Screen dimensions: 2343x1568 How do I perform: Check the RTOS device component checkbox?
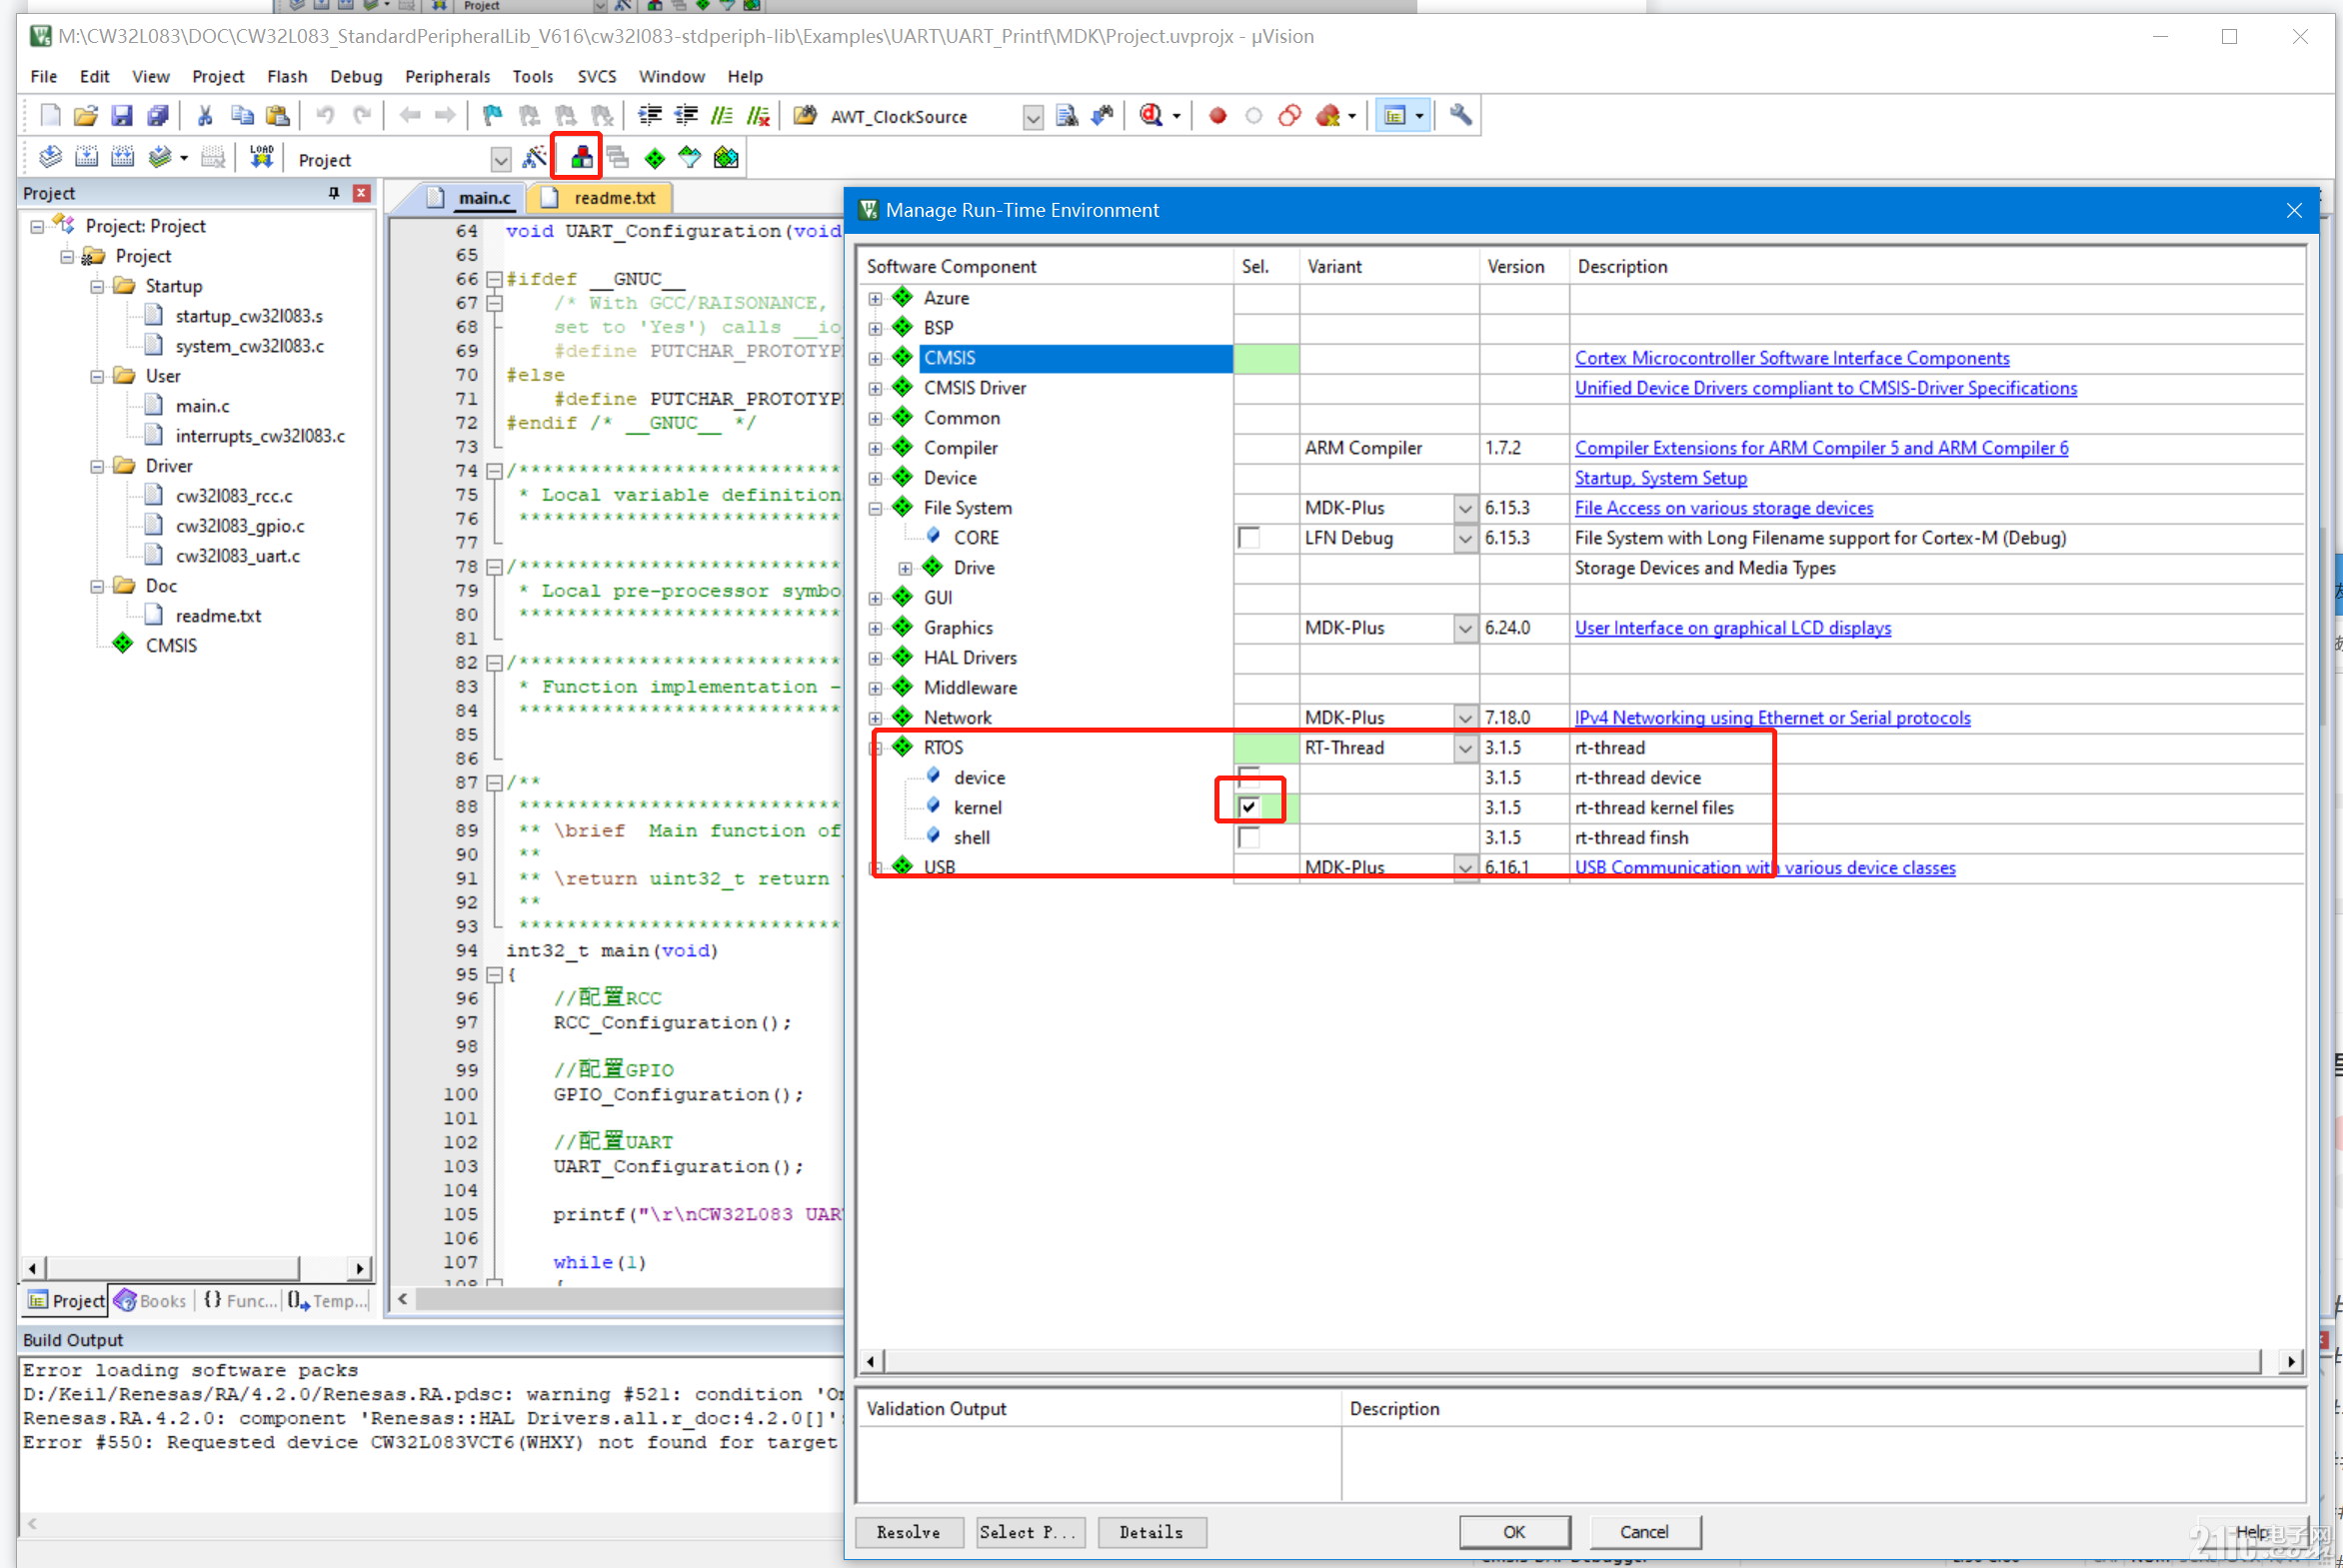click(x=1249, y=776)
